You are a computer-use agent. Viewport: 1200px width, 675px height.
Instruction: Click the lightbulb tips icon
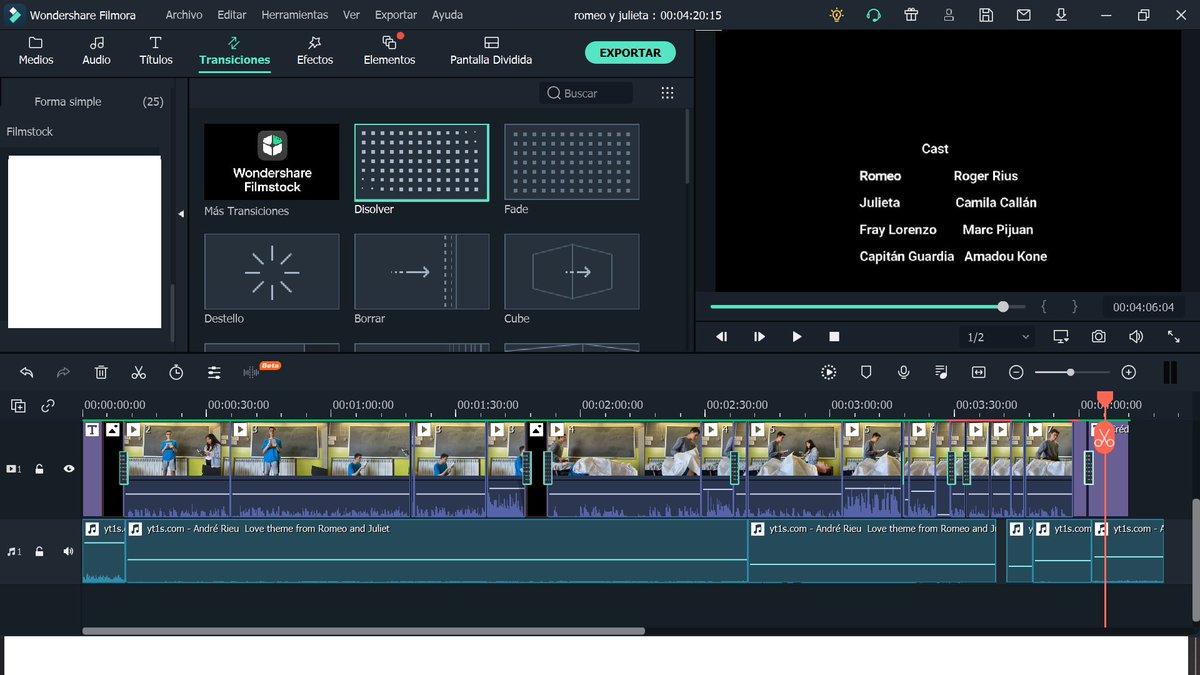coord(837,15)
